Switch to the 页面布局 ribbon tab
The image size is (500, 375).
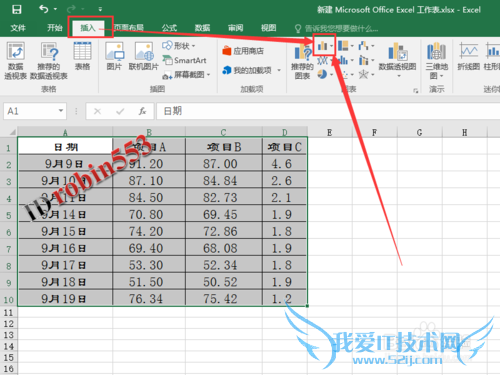click(x=129, y=28)
